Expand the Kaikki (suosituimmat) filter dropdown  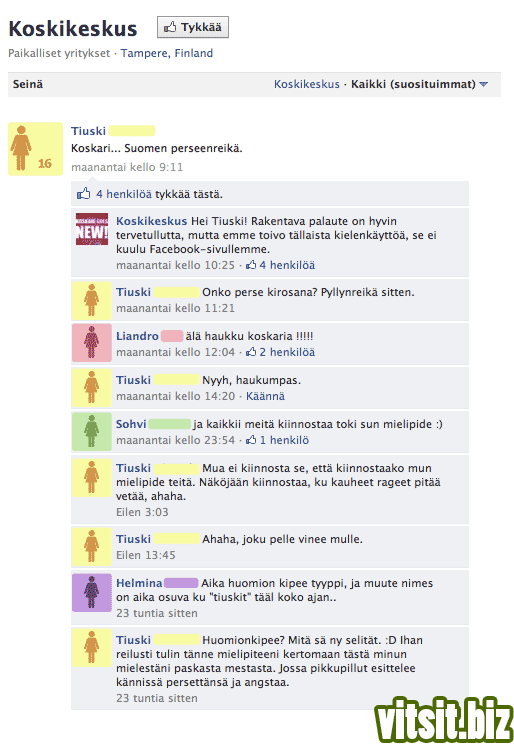(419, 85)
